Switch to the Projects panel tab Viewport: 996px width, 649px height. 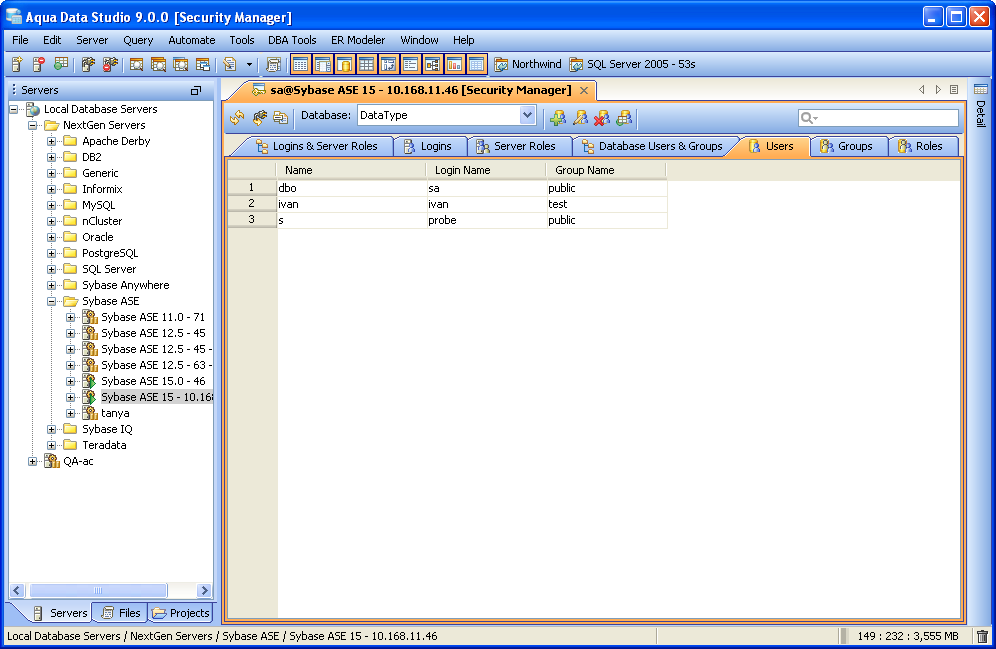pyautogui.click(x=181, y=613)
